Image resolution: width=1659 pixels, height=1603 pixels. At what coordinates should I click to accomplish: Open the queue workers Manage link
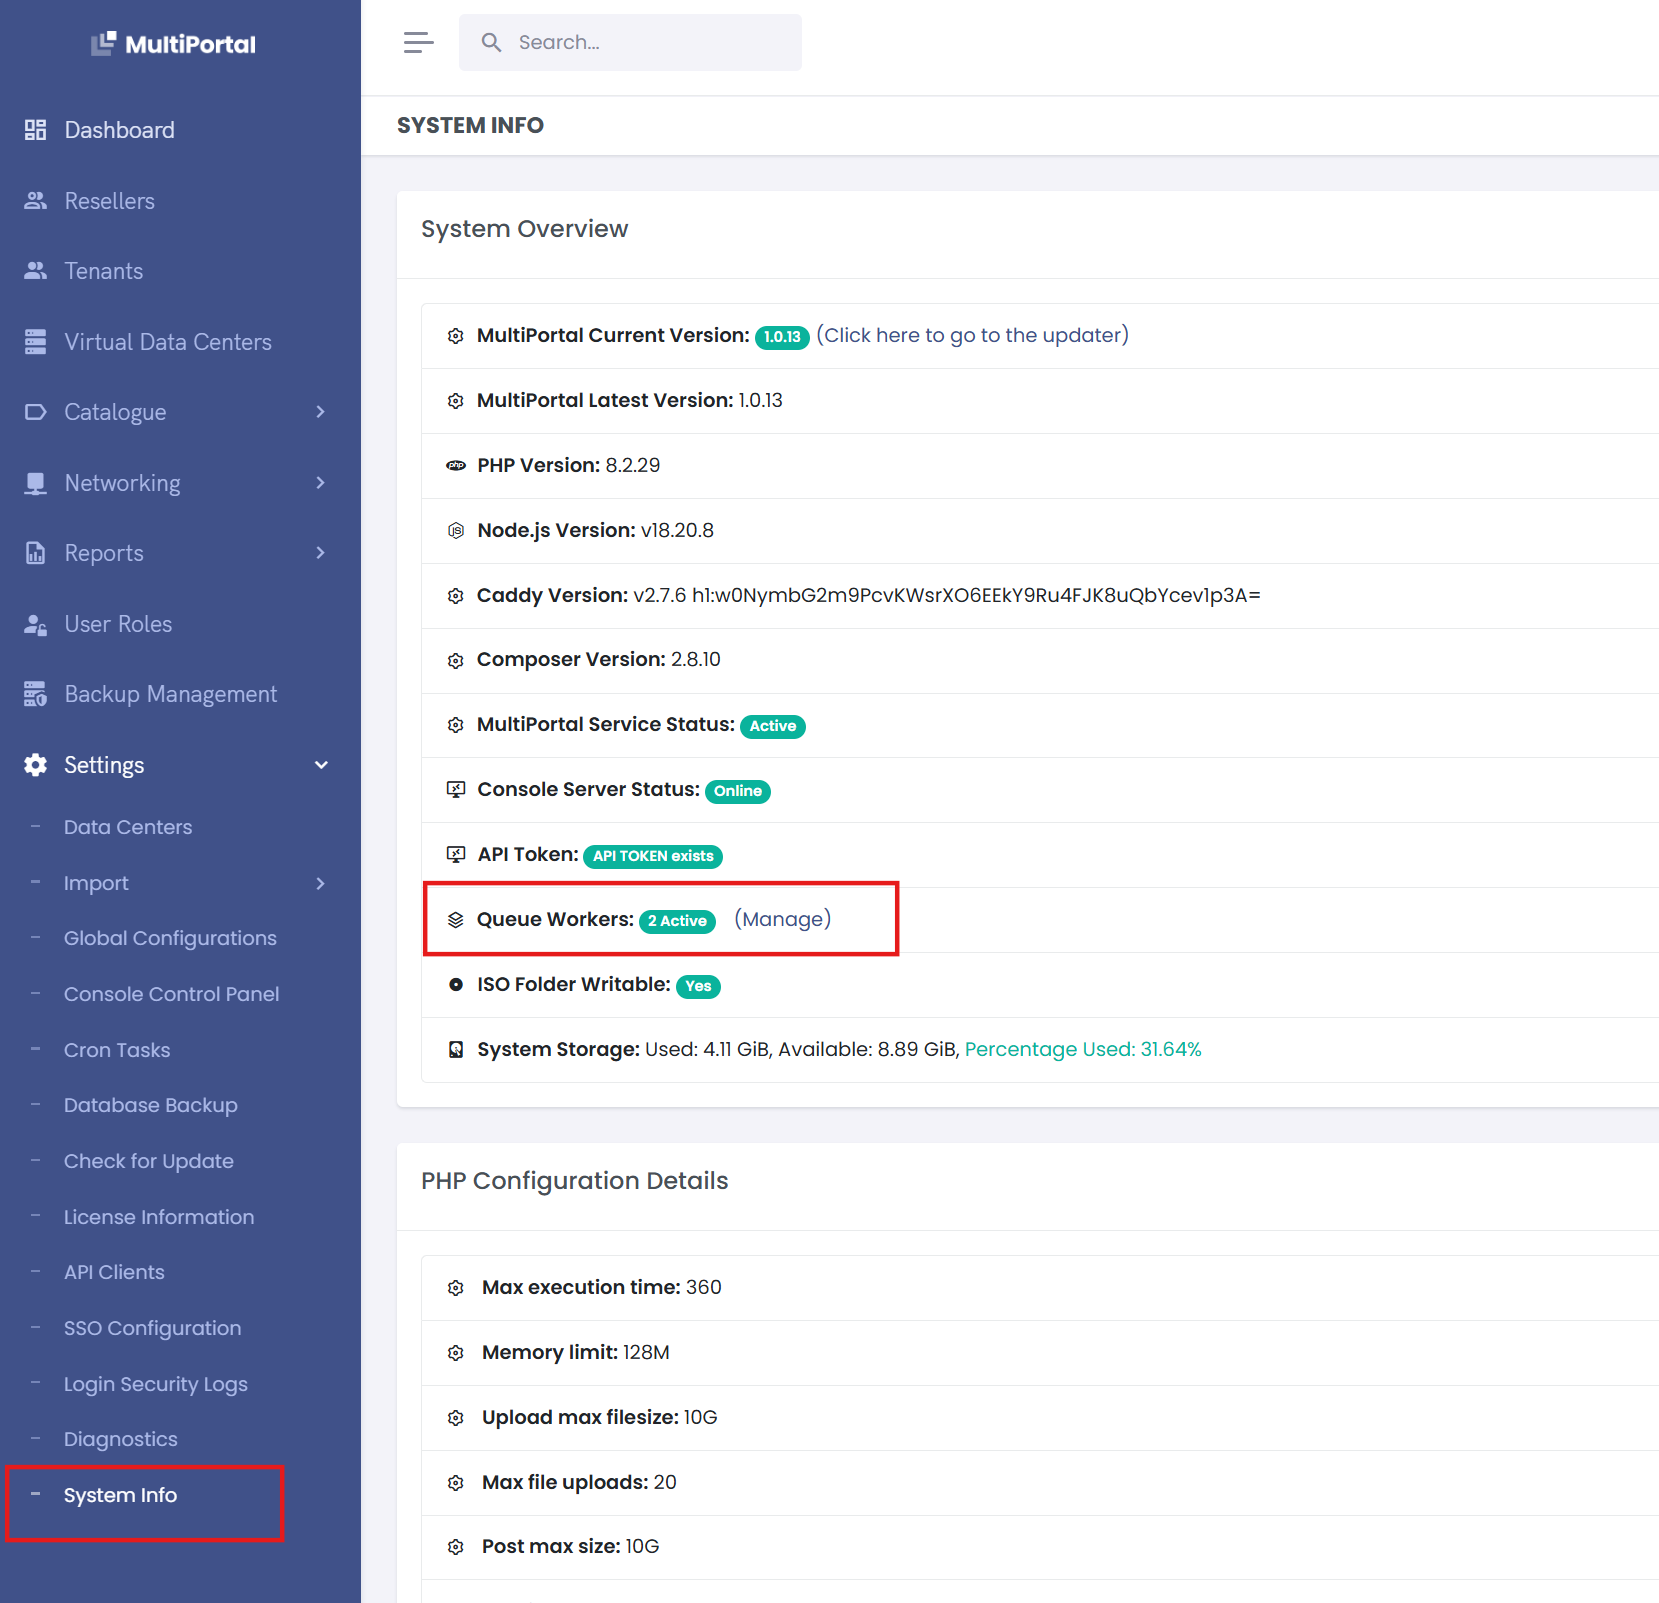point(781,919)
